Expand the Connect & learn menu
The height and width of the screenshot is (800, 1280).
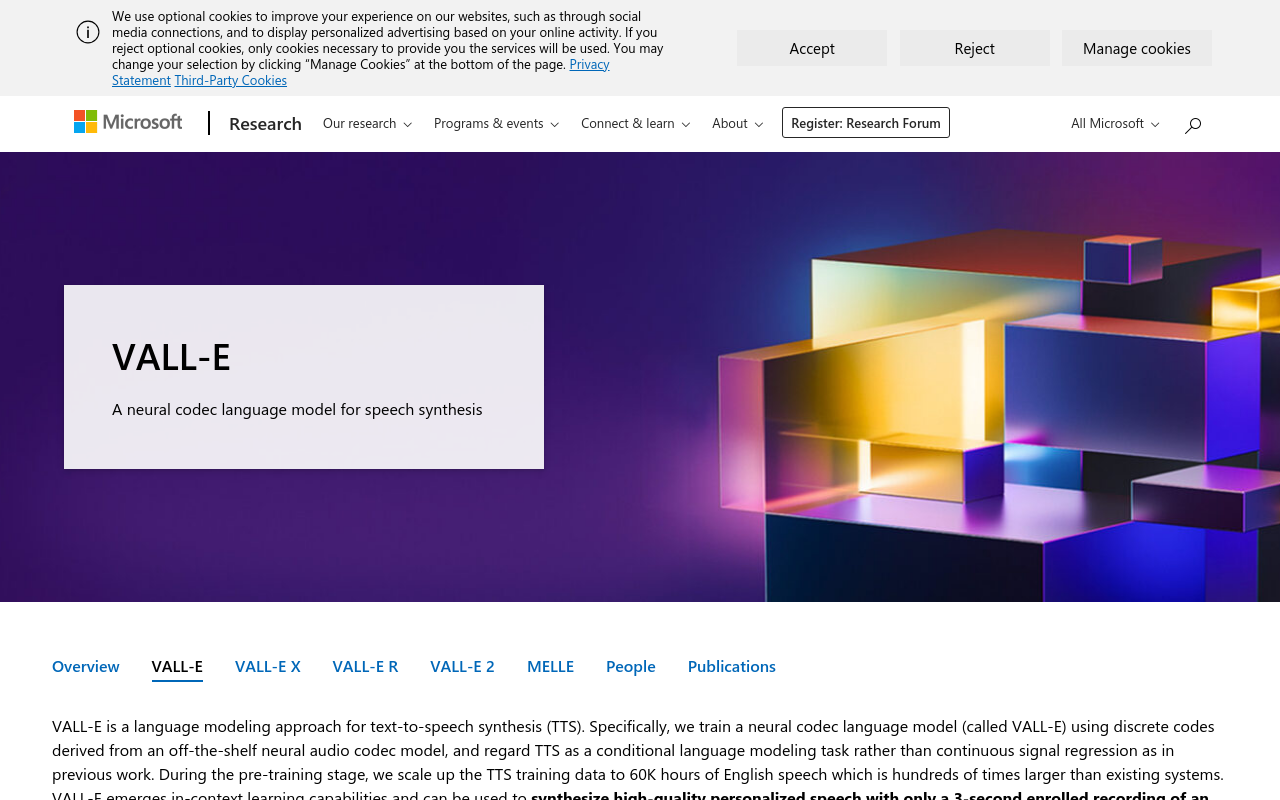(635, 123)
